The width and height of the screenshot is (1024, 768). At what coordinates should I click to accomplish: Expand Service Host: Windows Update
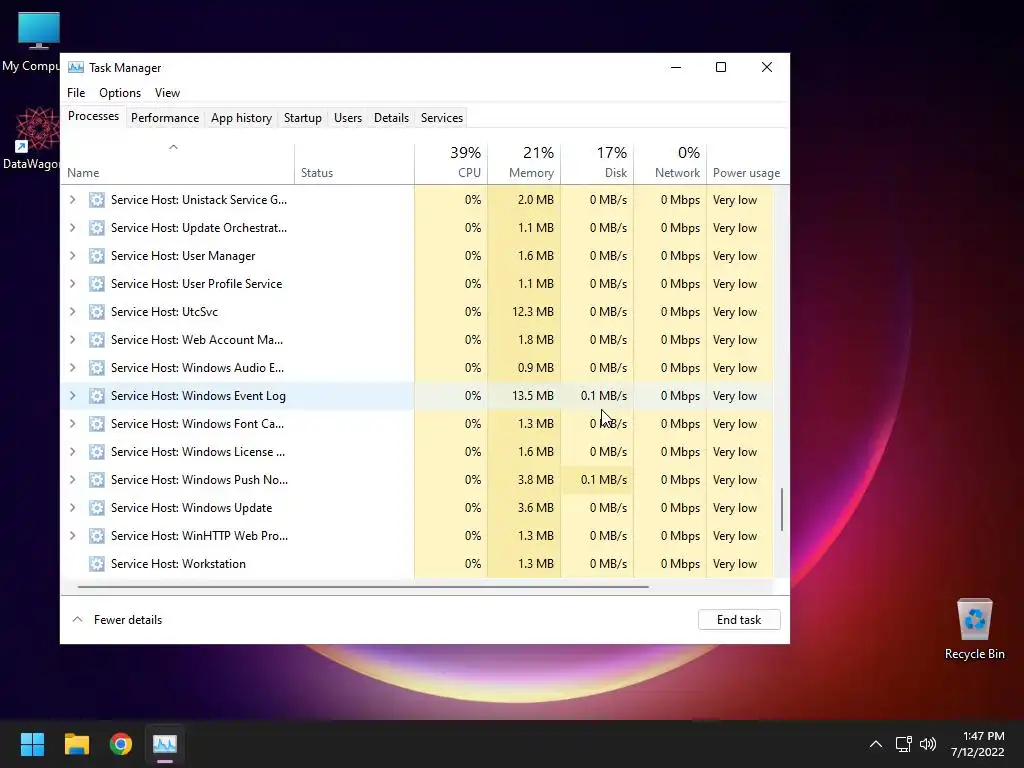(x=72, y=507)
